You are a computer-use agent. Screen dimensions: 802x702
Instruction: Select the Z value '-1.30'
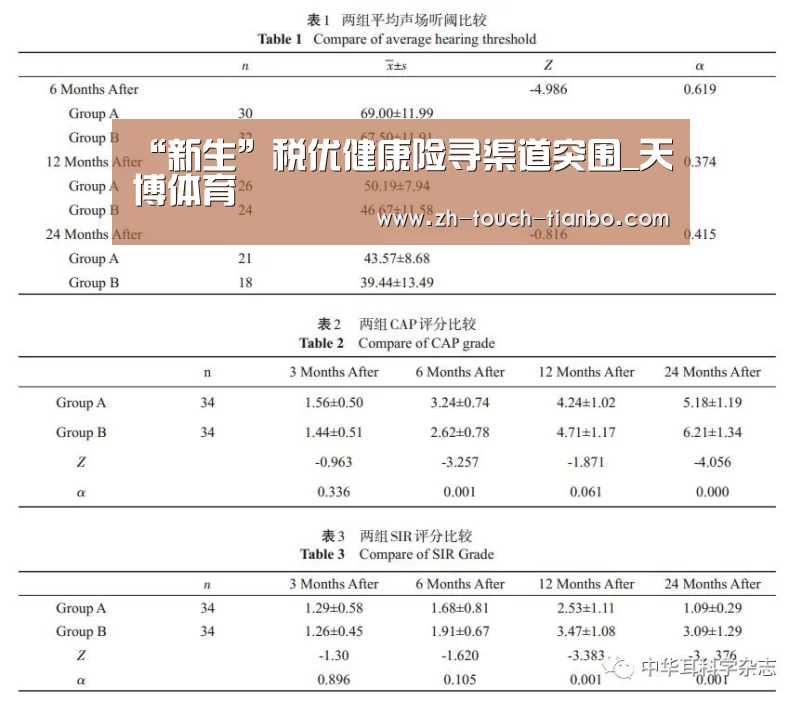coord(334,655)
